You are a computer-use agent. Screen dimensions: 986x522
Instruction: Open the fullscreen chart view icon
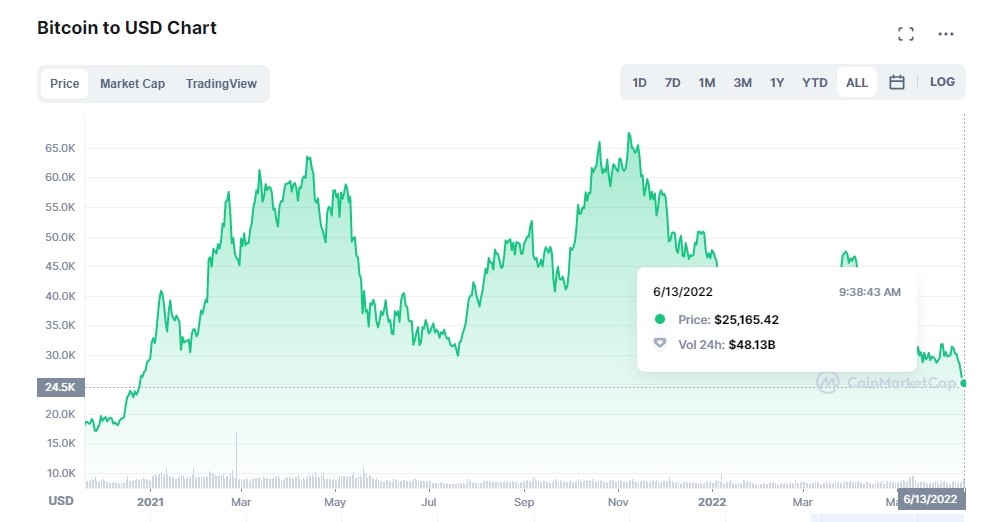(x=906, y=34)
